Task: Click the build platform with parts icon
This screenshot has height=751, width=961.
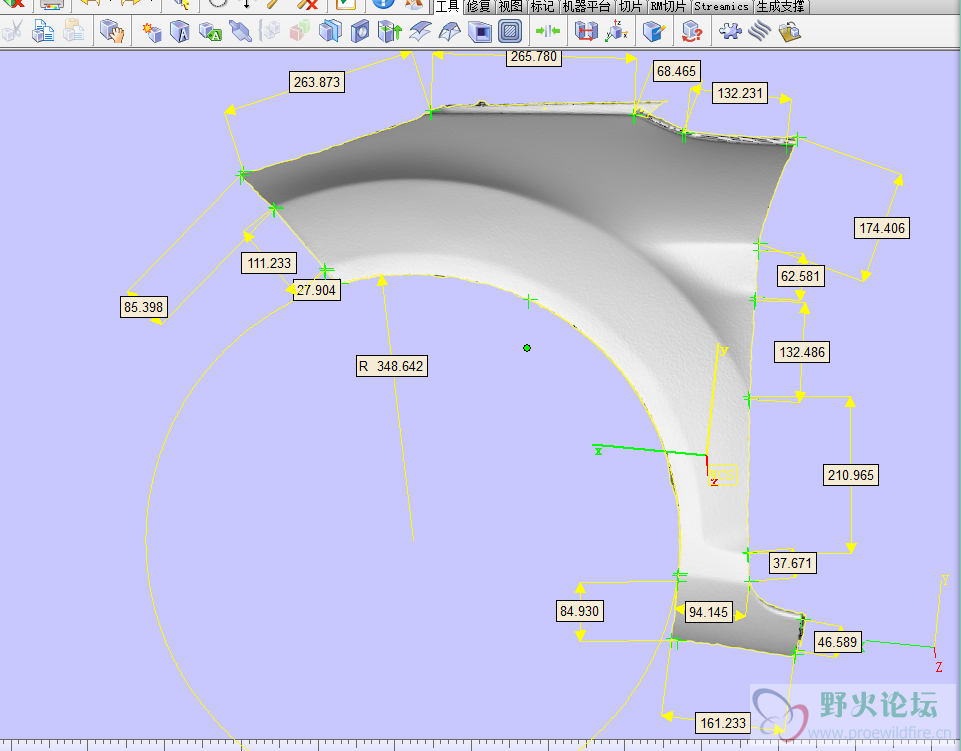Action: click(x=790, y=31)
